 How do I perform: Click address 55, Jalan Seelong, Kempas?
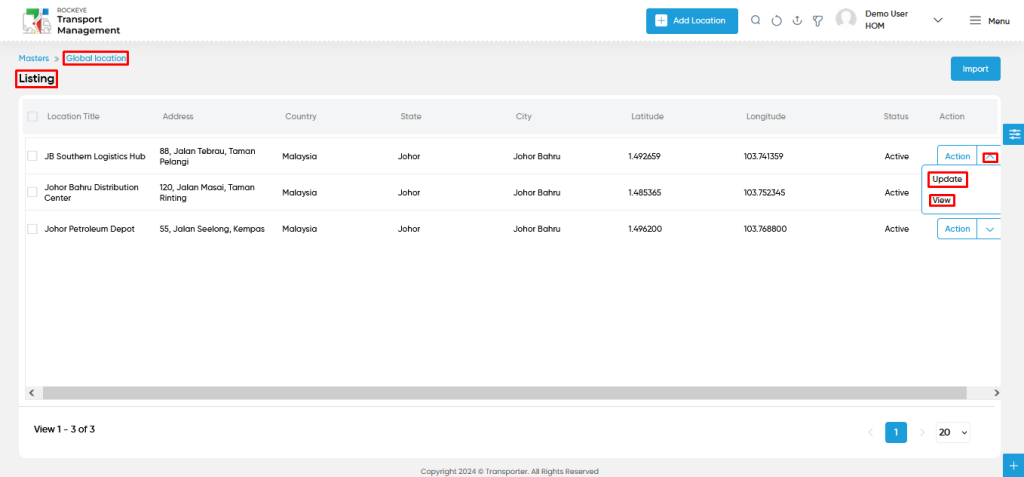tap(212, 229)
